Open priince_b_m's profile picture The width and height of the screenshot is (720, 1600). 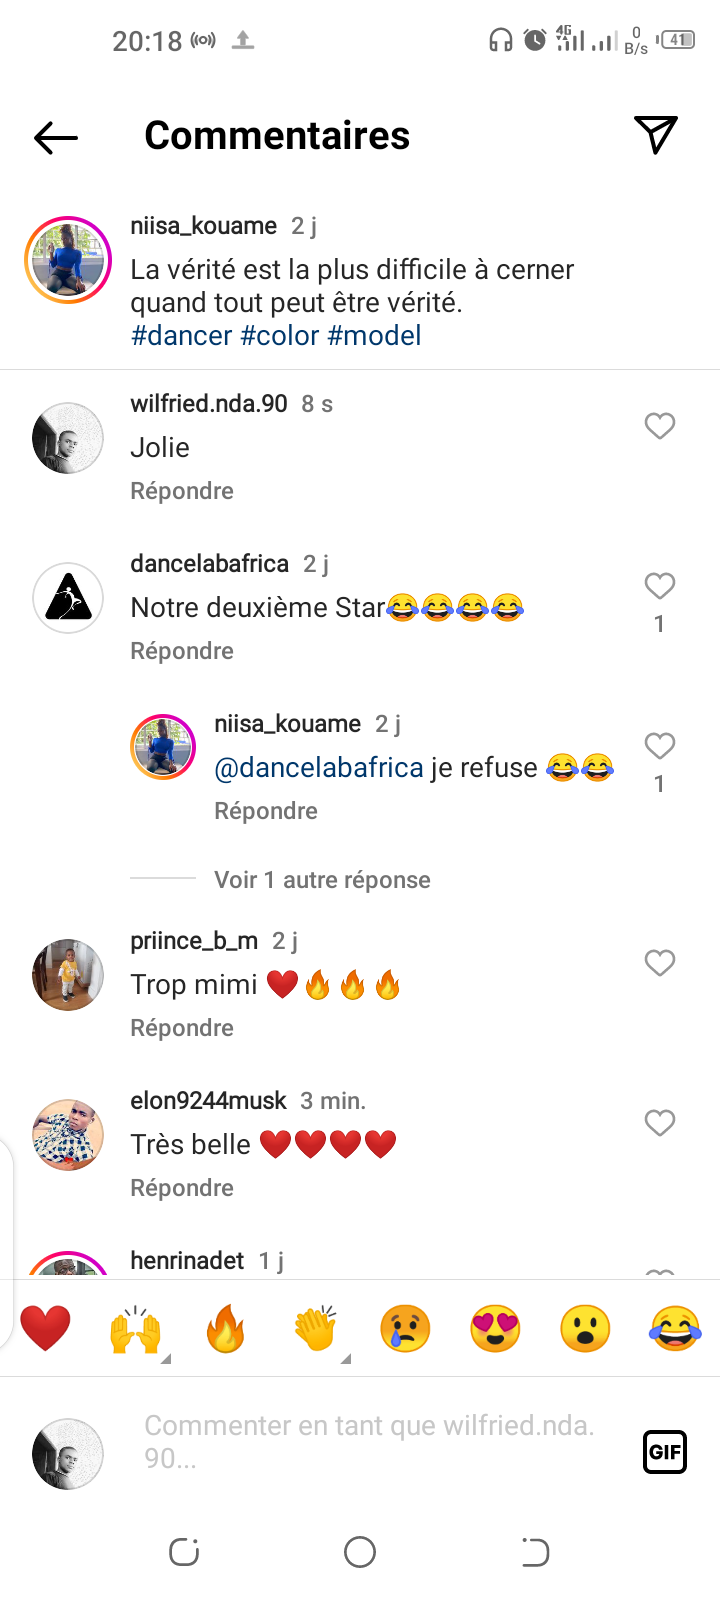(x=68, y=975)
